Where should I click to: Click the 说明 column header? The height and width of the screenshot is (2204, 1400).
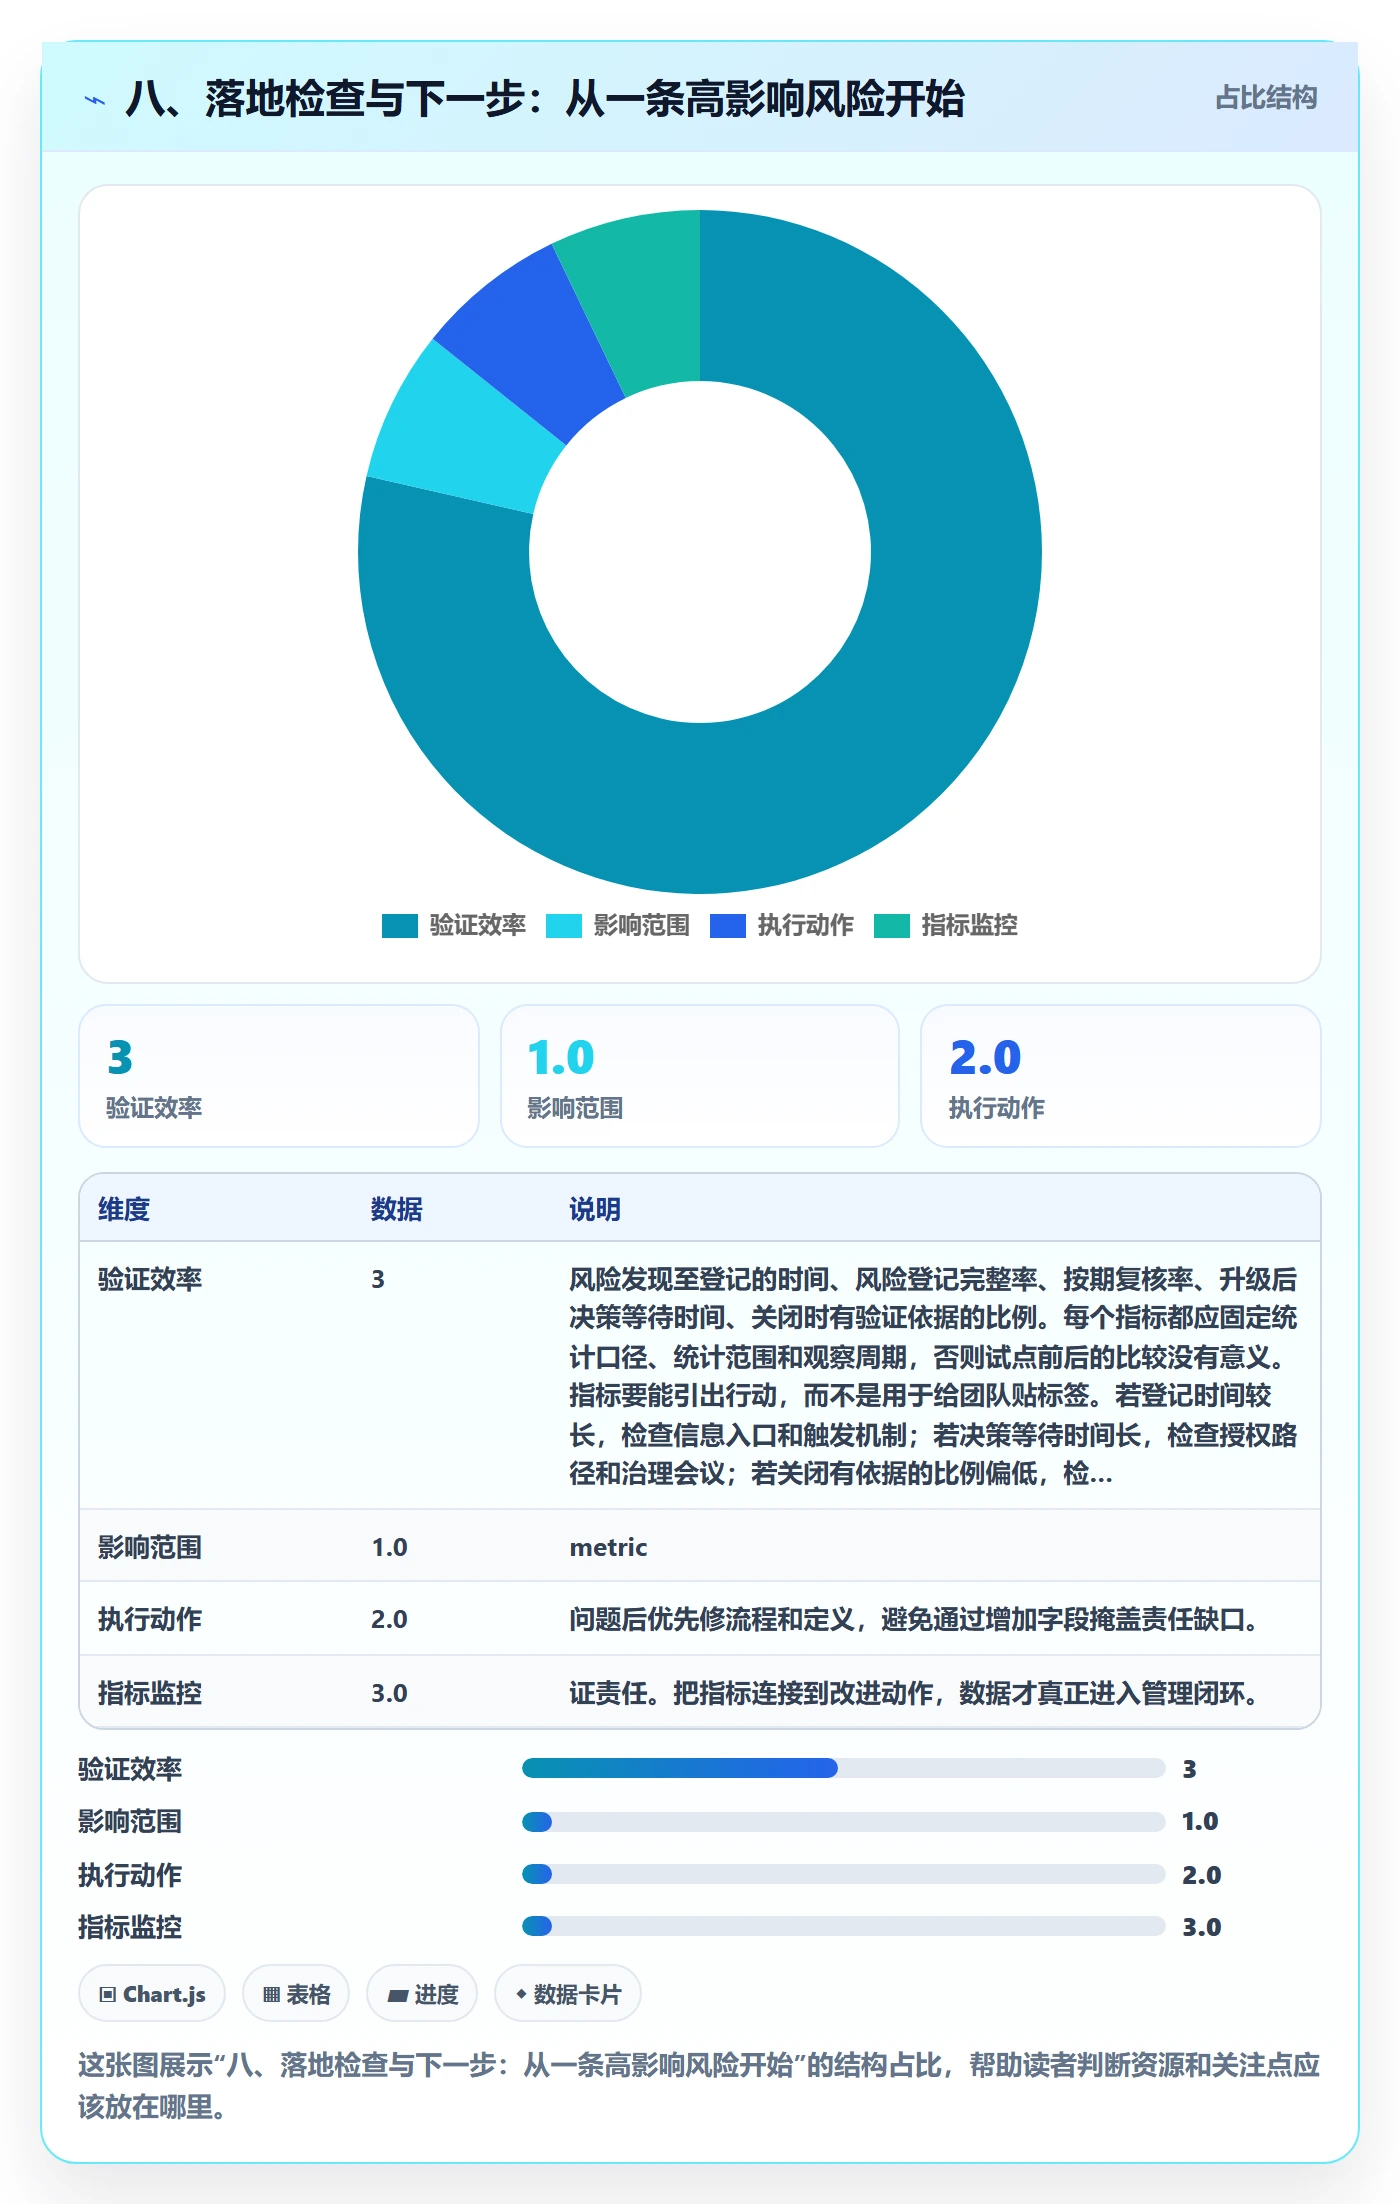(595, 1209)
